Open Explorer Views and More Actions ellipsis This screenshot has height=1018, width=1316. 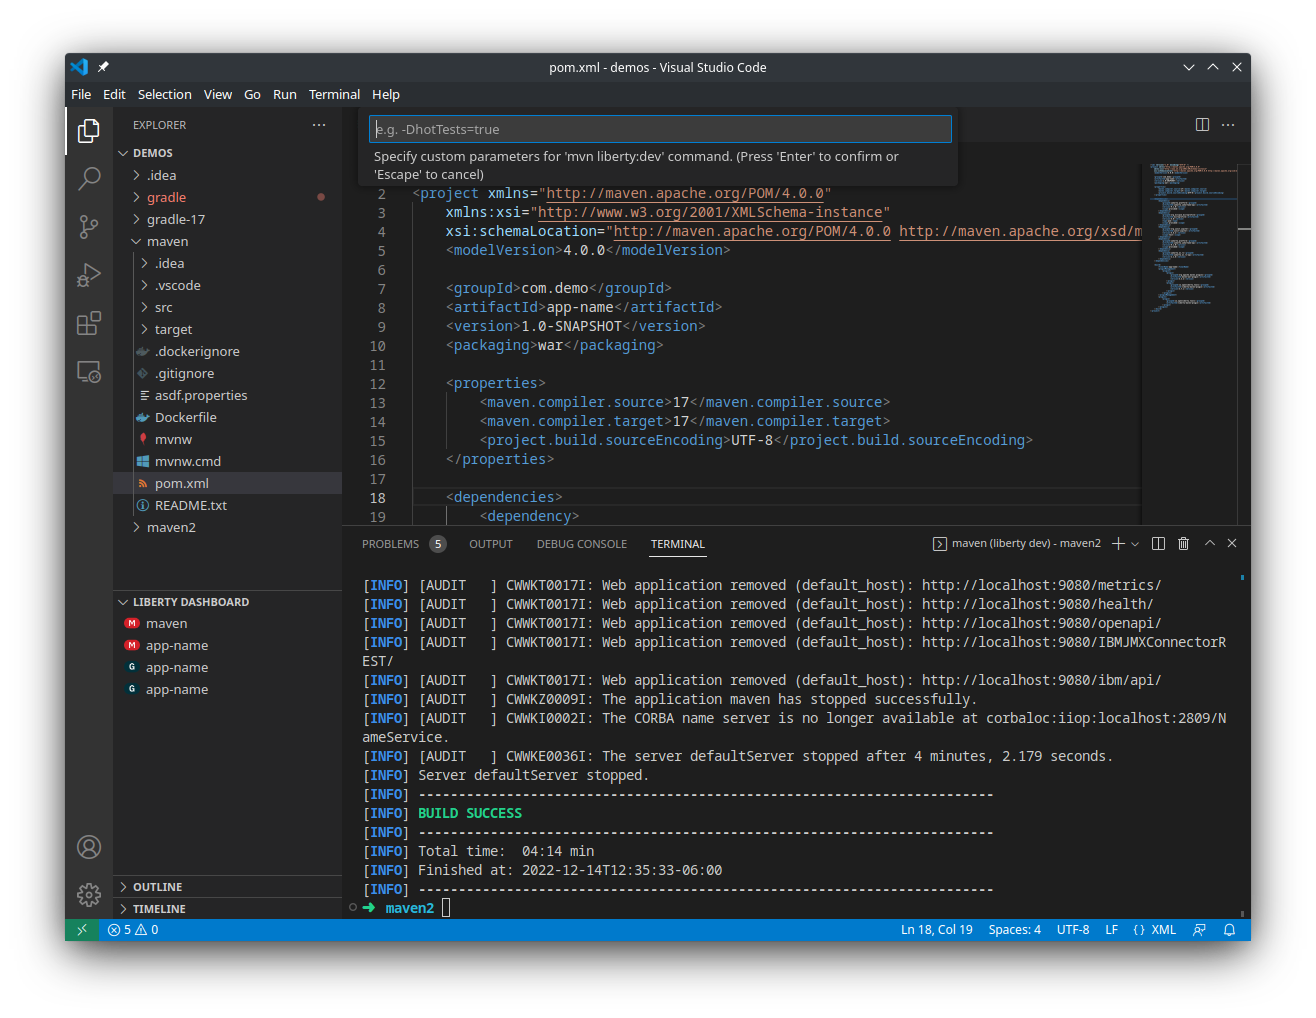tap(319, 125)
